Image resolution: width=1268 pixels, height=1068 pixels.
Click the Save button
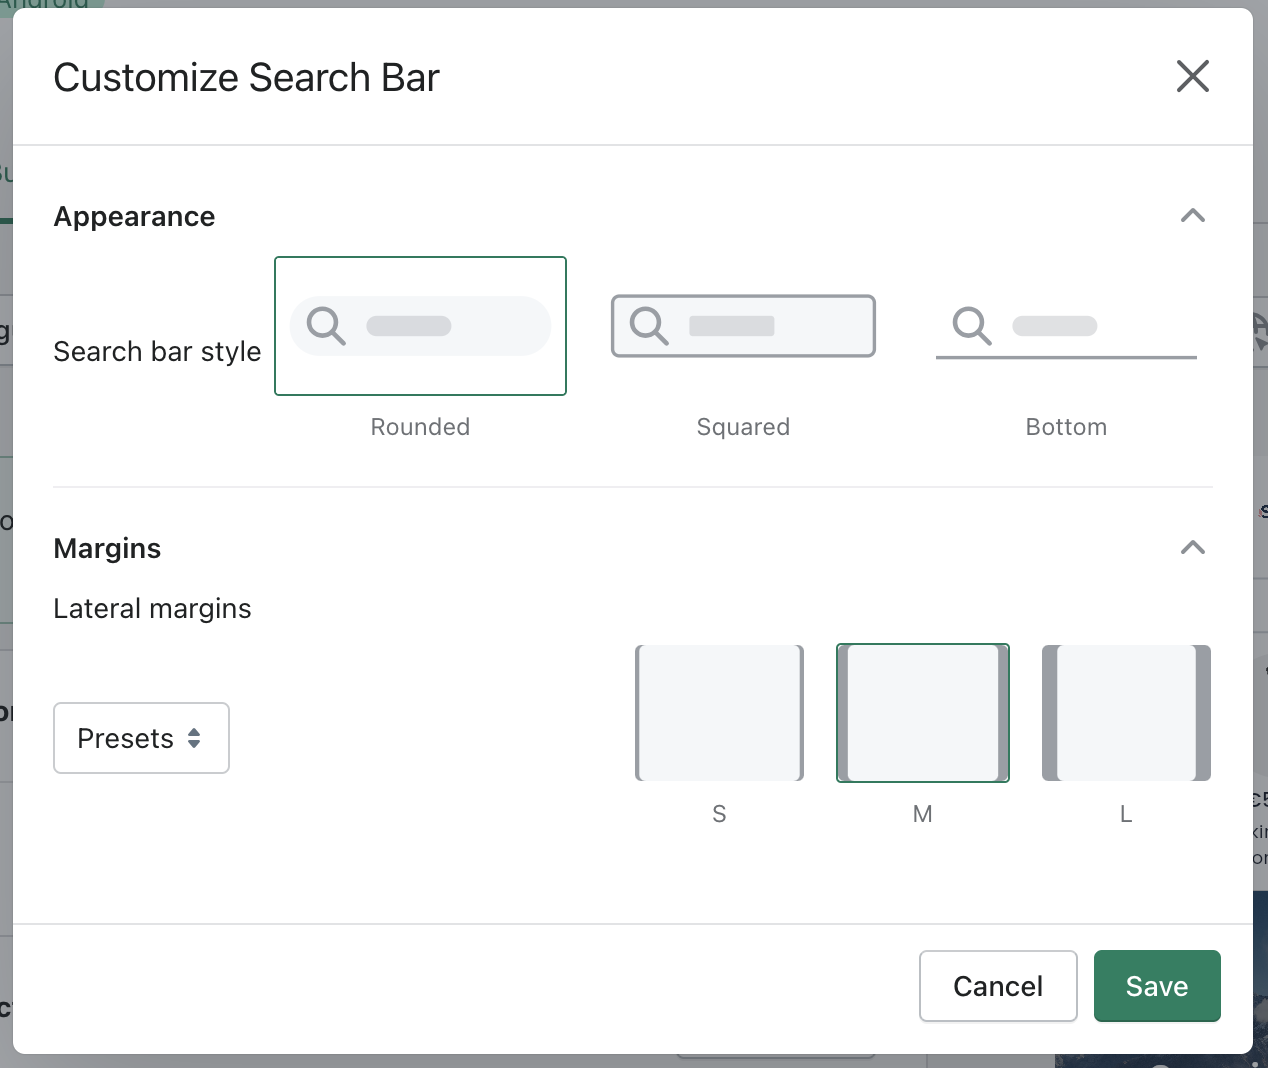pos(1157,986)
